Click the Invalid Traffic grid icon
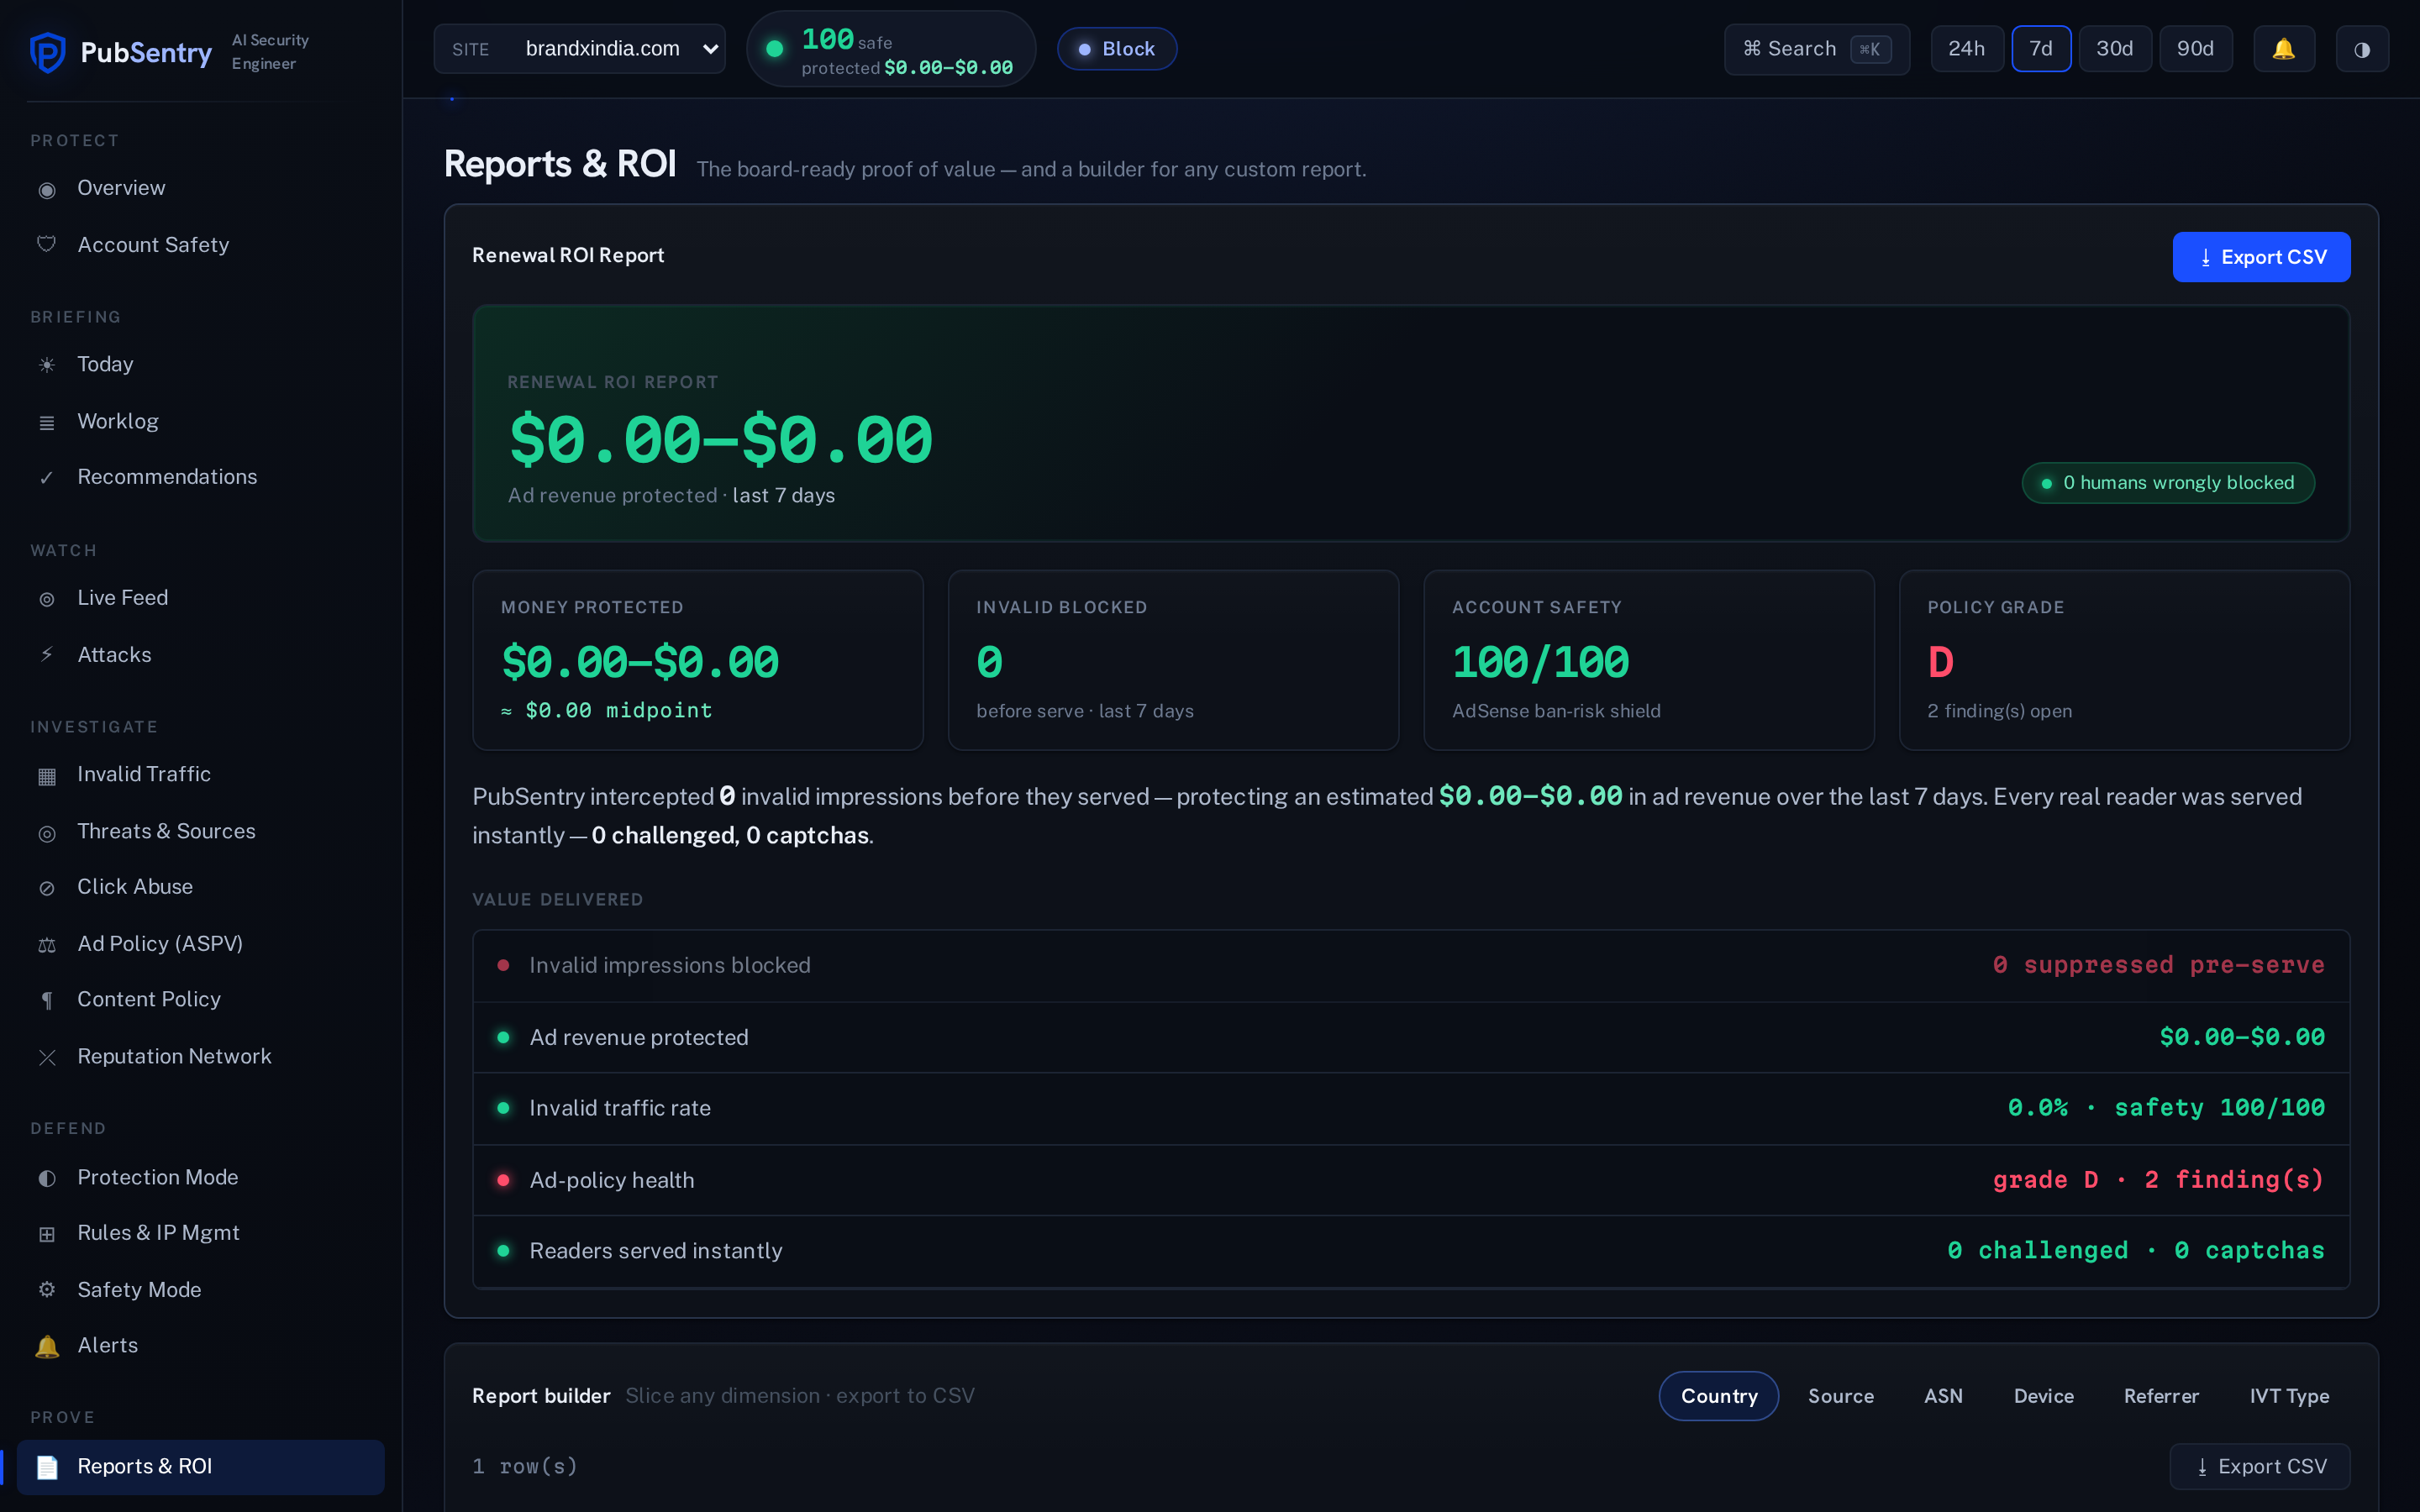The width and height of the screenshot is (2420, 1512). point(47,776)
